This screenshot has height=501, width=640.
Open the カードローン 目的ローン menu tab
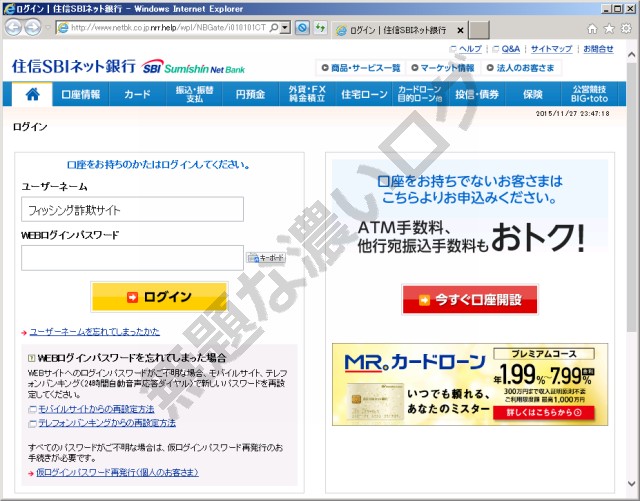pyautogui.click(x=420, y=94)
